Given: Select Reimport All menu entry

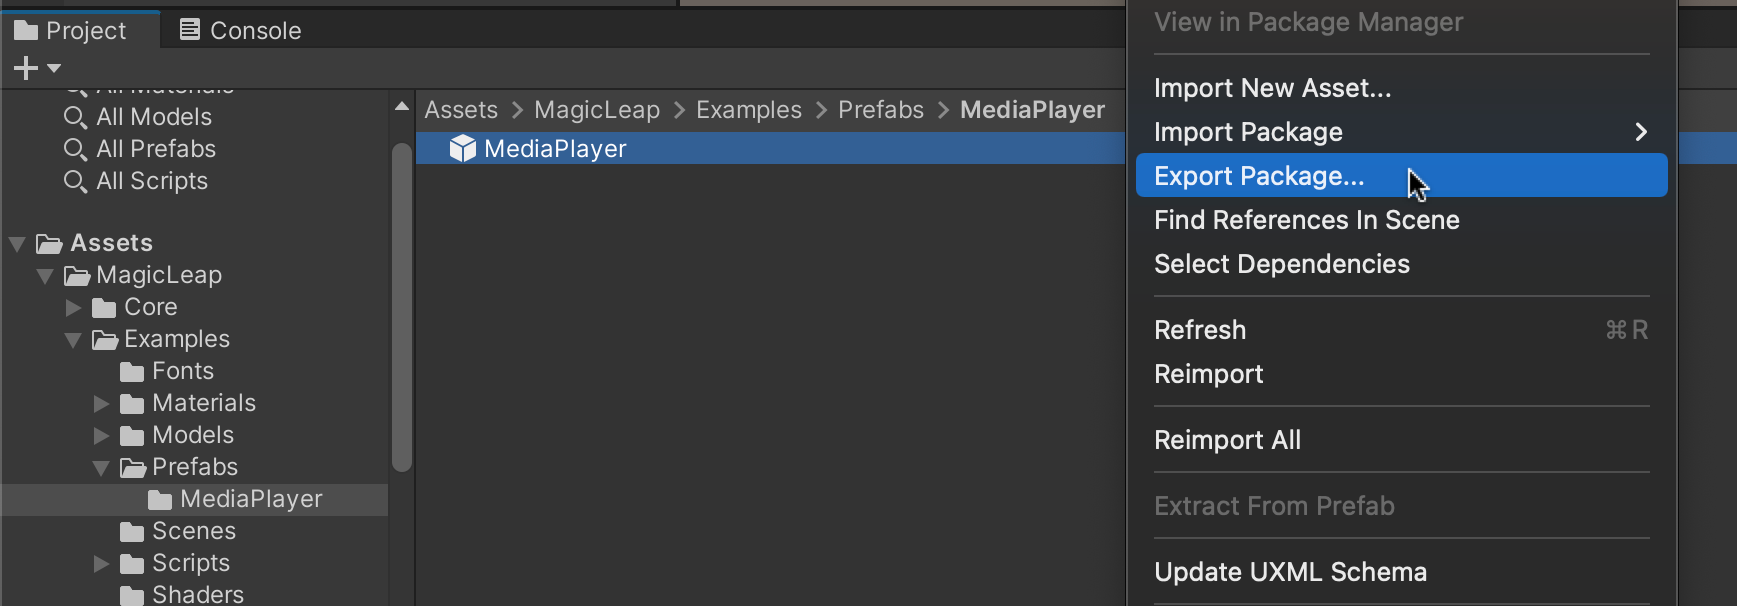Looking at the screenshot, I should coord(1227,440).
